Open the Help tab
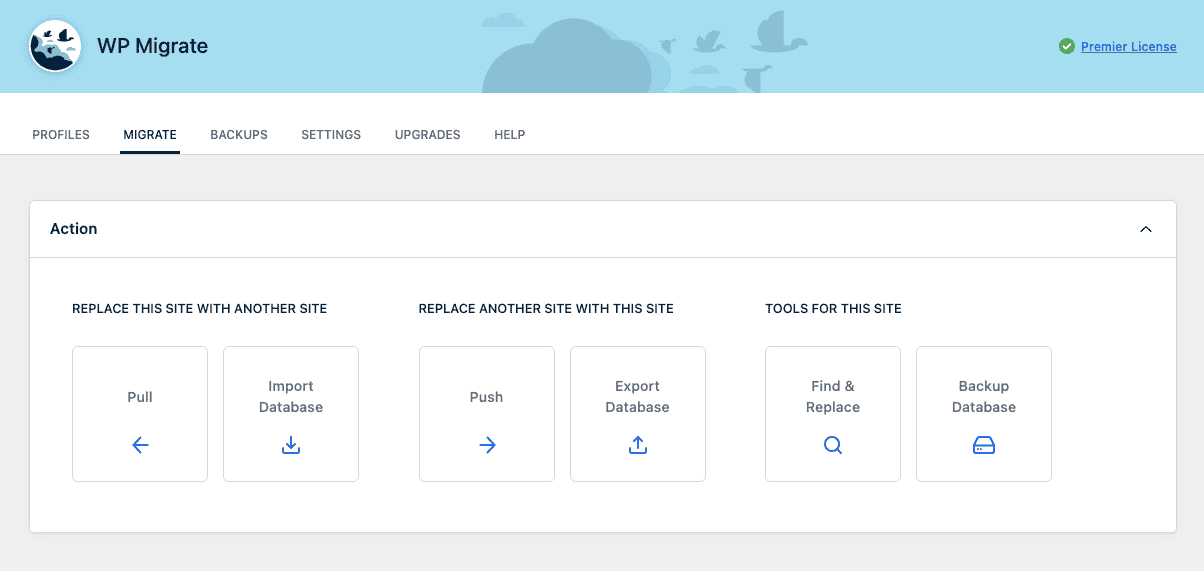This screenshot has height=571, width=1204. click(x=509, y=135)
